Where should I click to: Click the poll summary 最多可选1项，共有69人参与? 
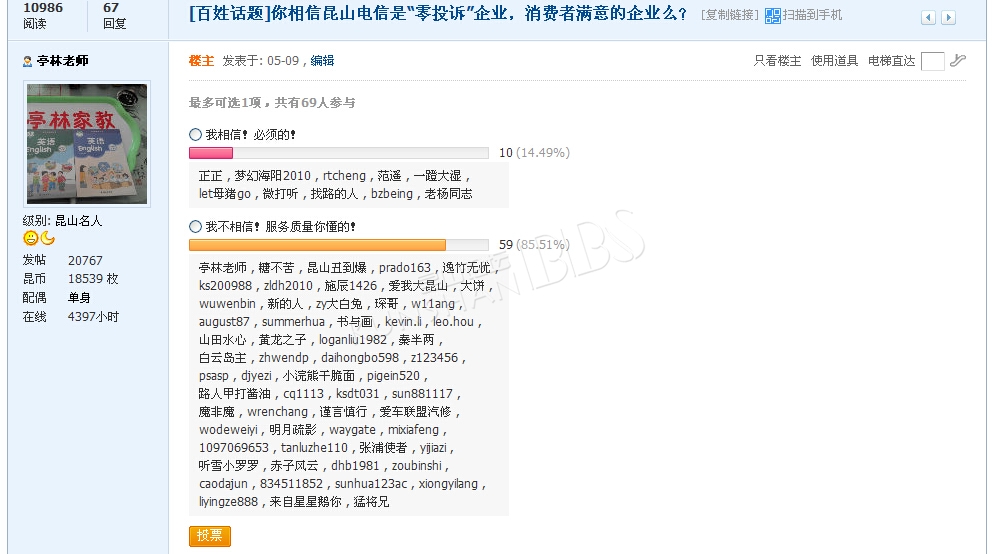(272, 103)
